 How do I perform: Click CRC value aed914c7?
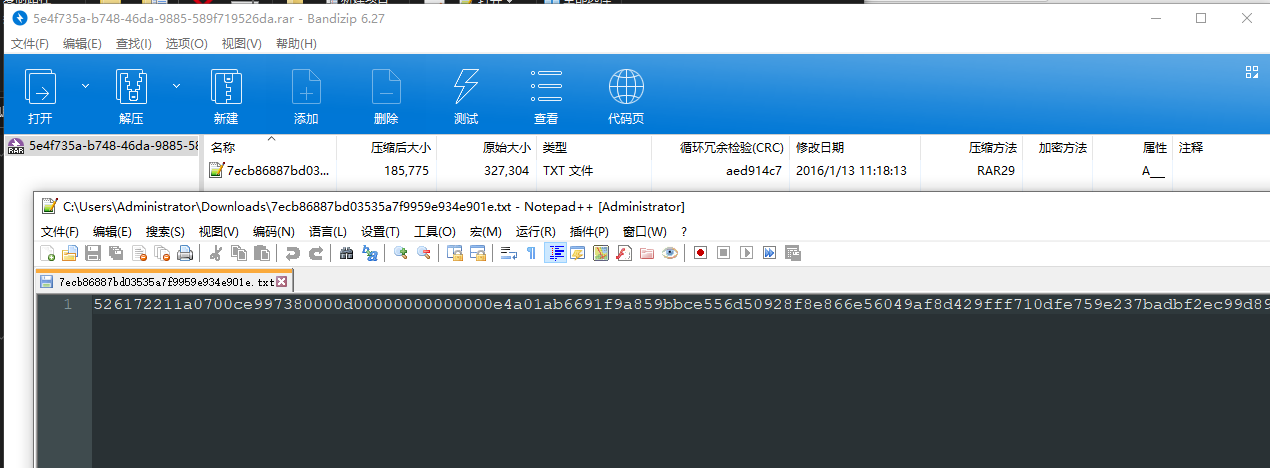tap(754, 171)
